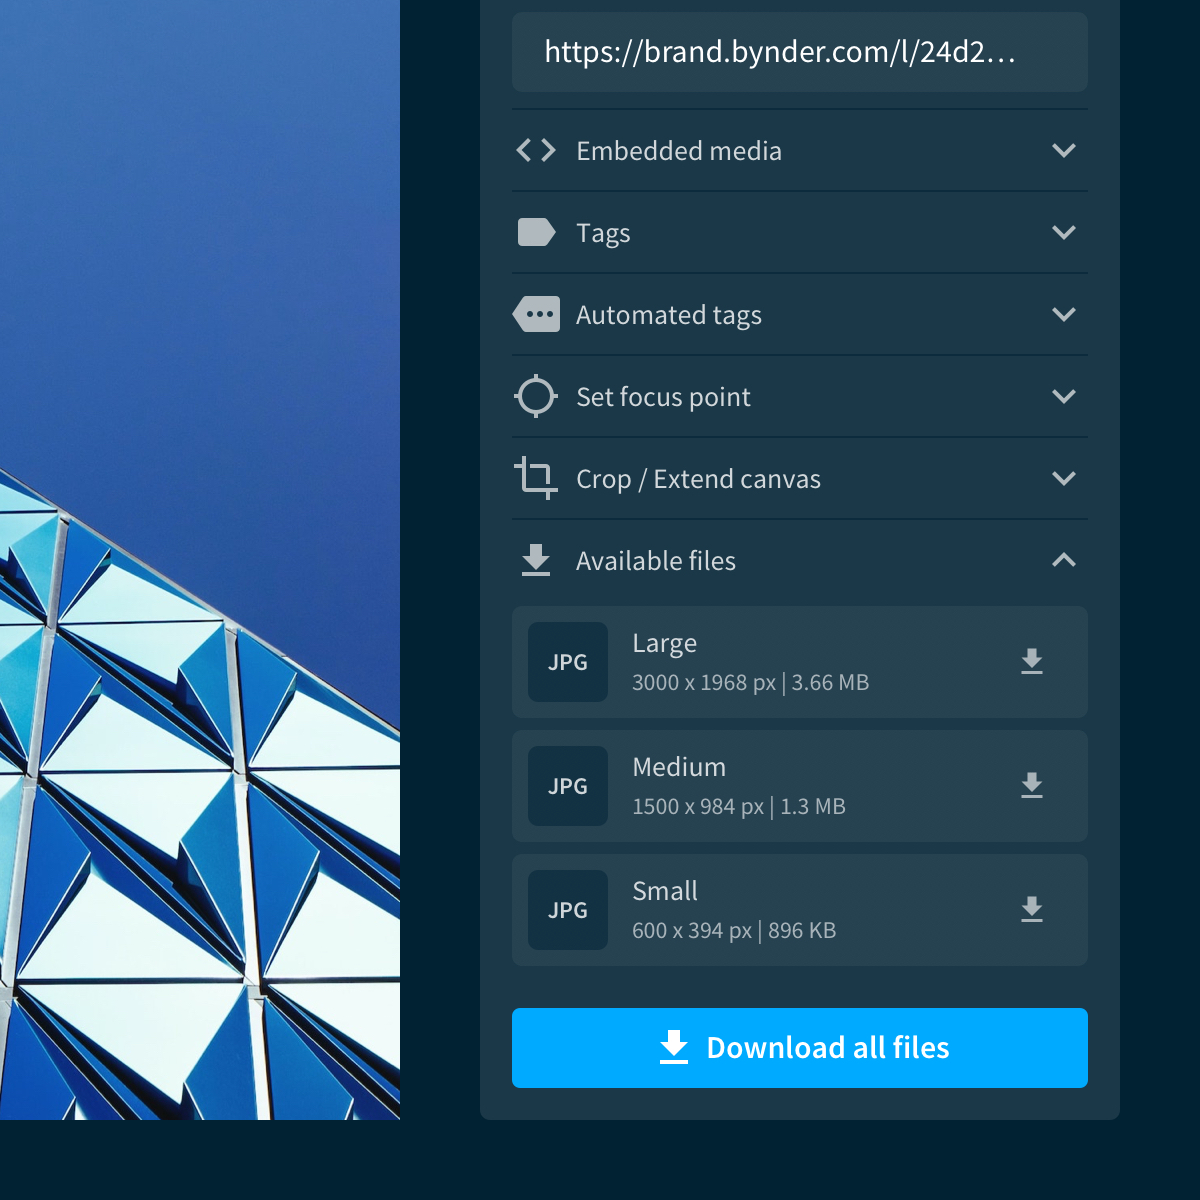Click the embedded media code icon

[535, 150]
